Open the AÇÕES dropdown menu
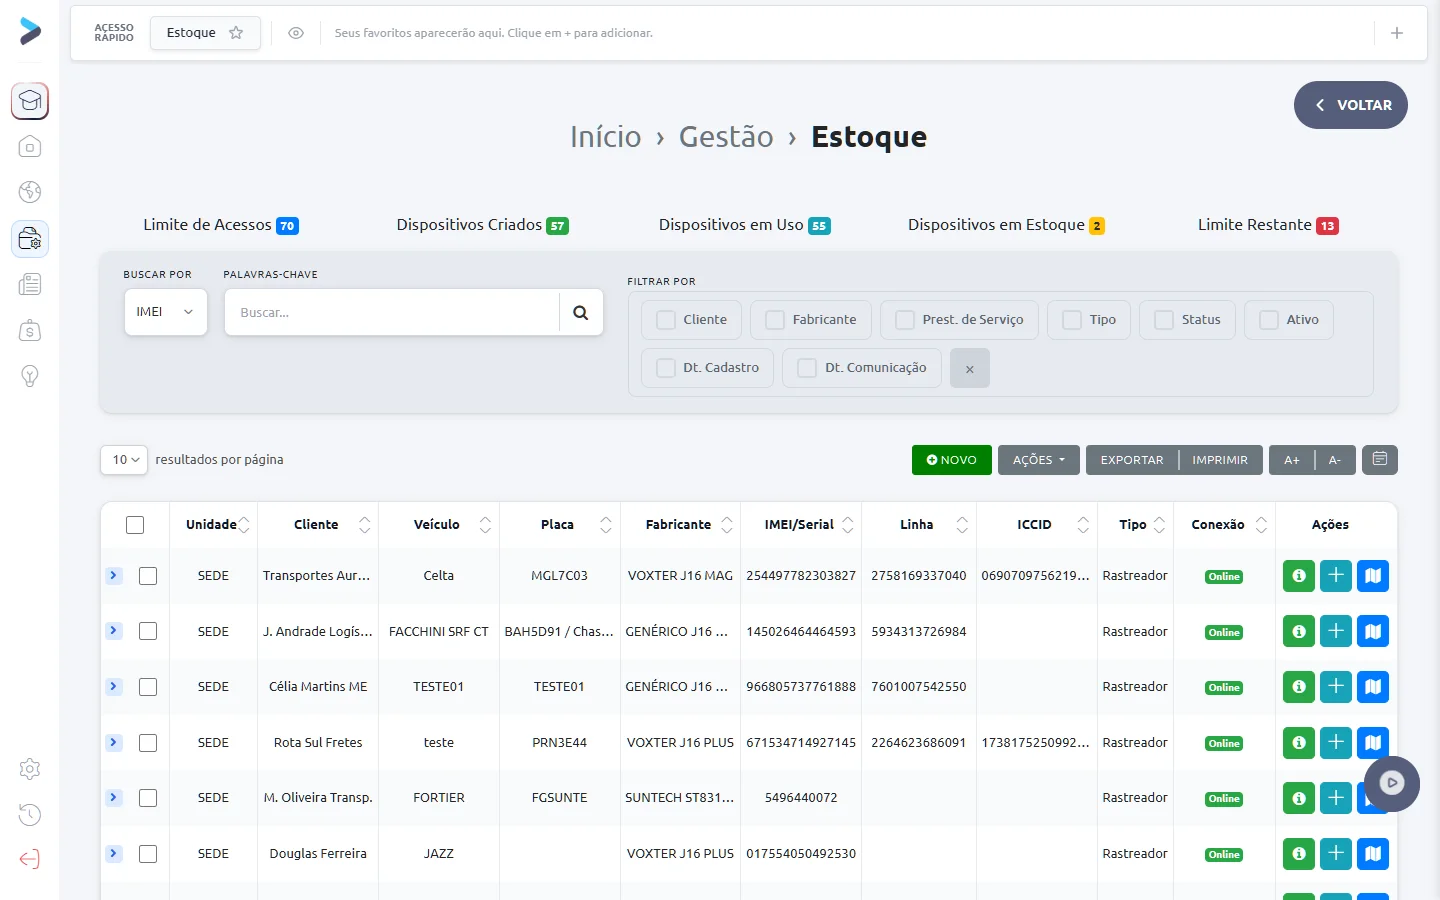Viewport: 1440px width, 900px height. 1039,460
